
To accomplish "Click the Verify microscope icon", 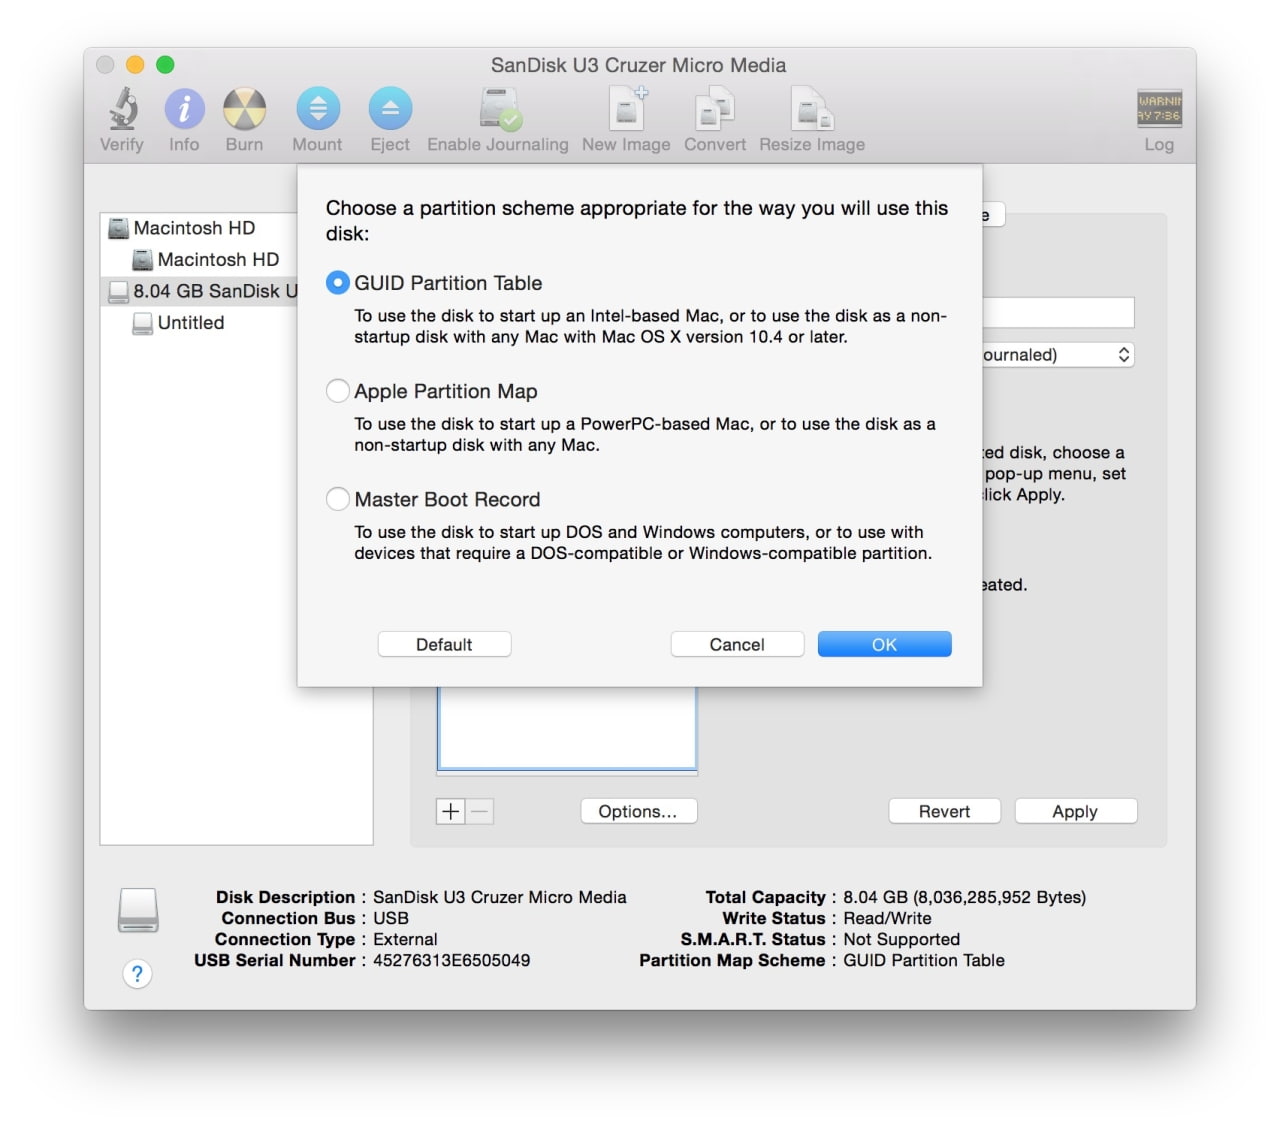I will 123,109.
